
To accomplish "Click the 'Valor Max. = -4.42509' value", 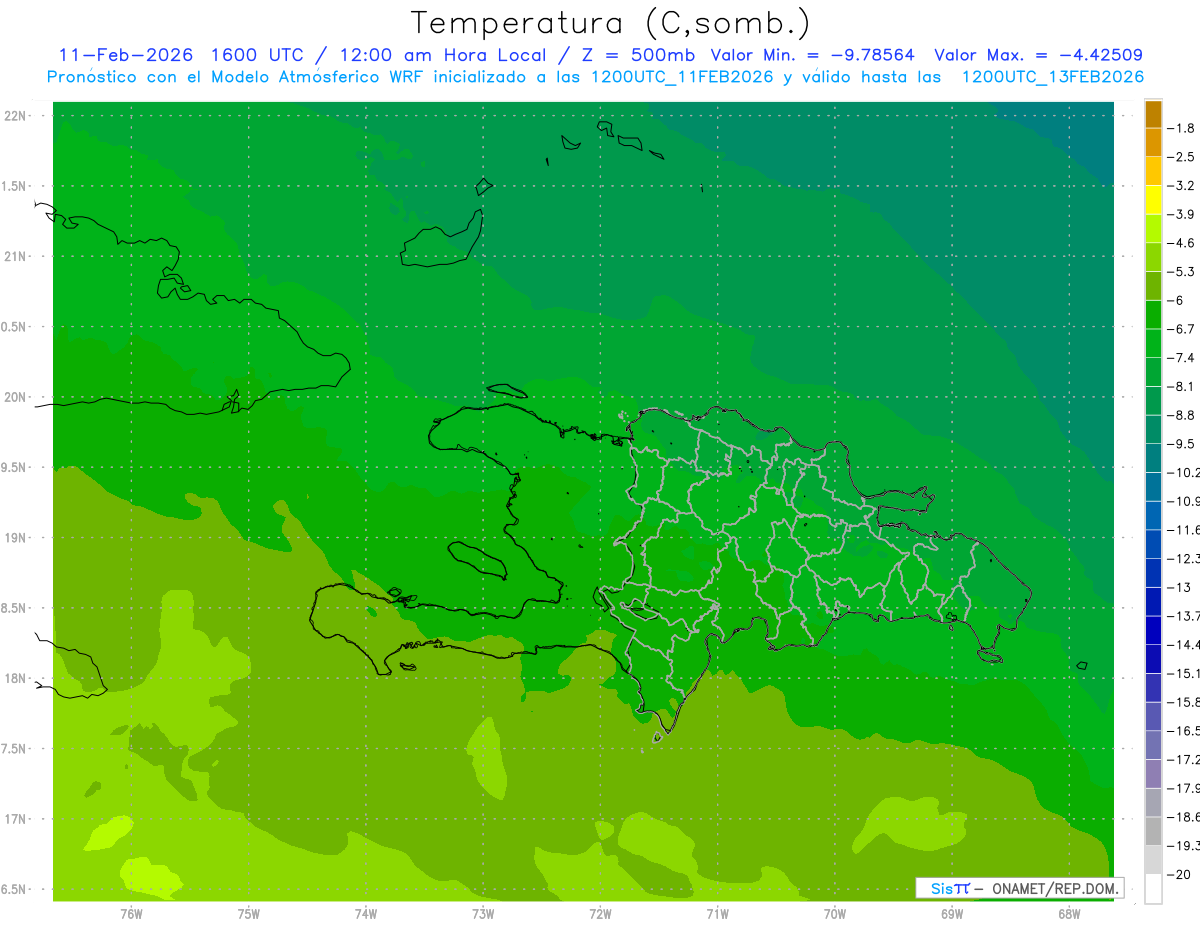I will (x=1038, y=55).
